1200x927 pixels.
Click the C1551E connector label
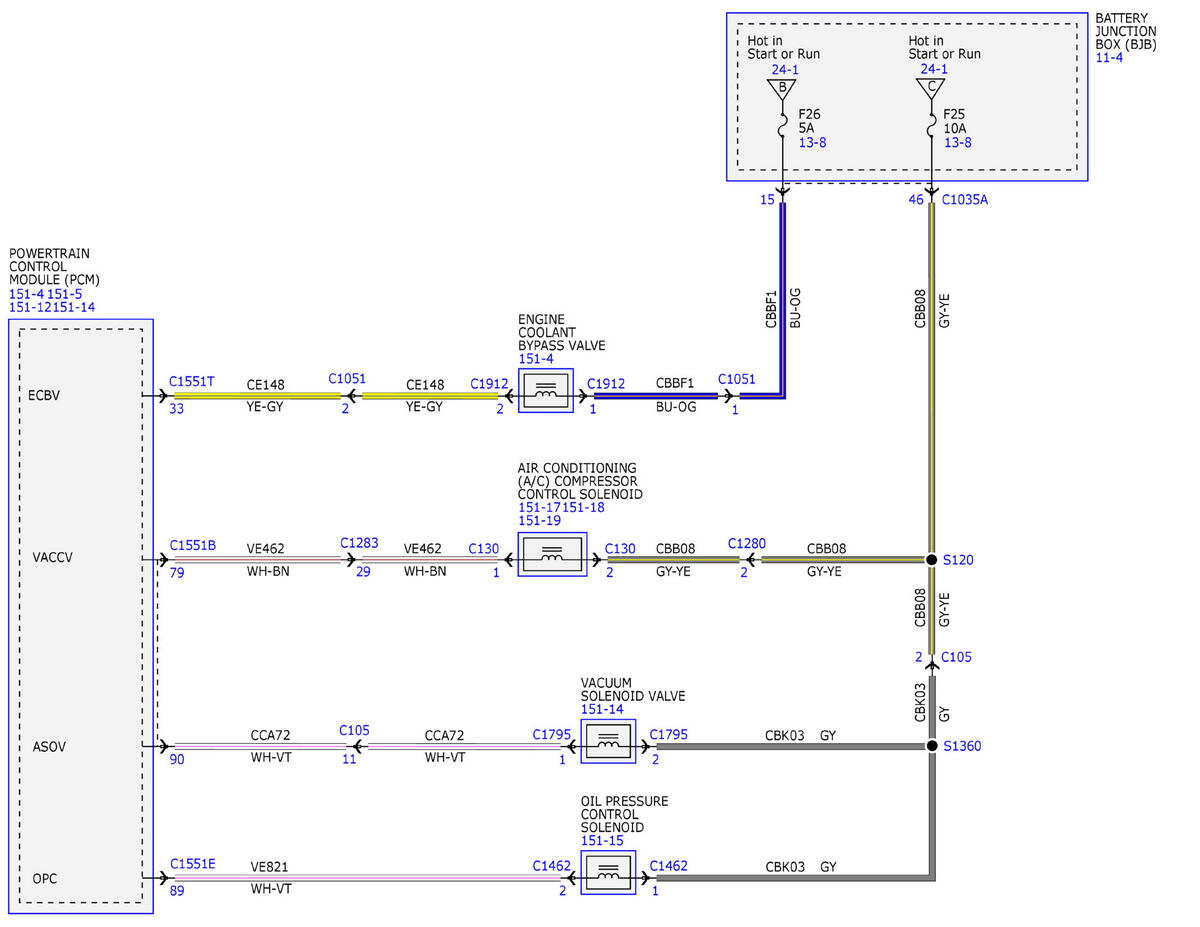(x=192, y=863)
